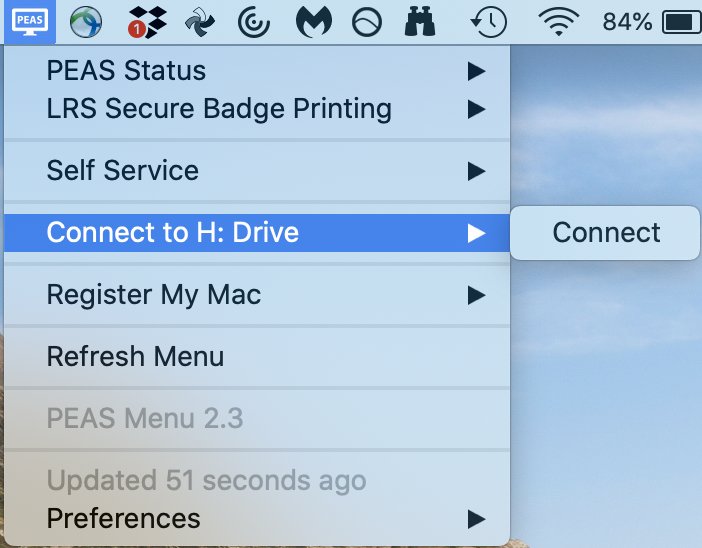
Task: Open the Wi-Fi status menu
Action: point(557,22)
